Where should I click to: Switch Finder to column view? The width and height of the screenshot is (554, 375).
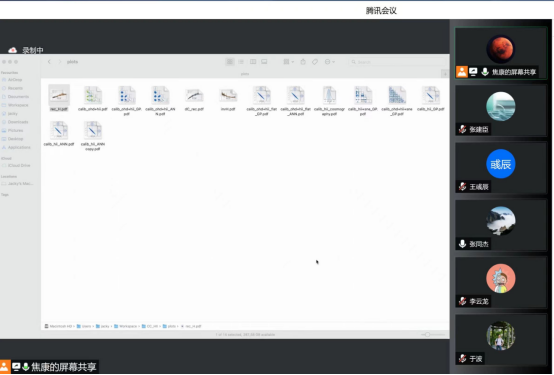click(253, 62)
